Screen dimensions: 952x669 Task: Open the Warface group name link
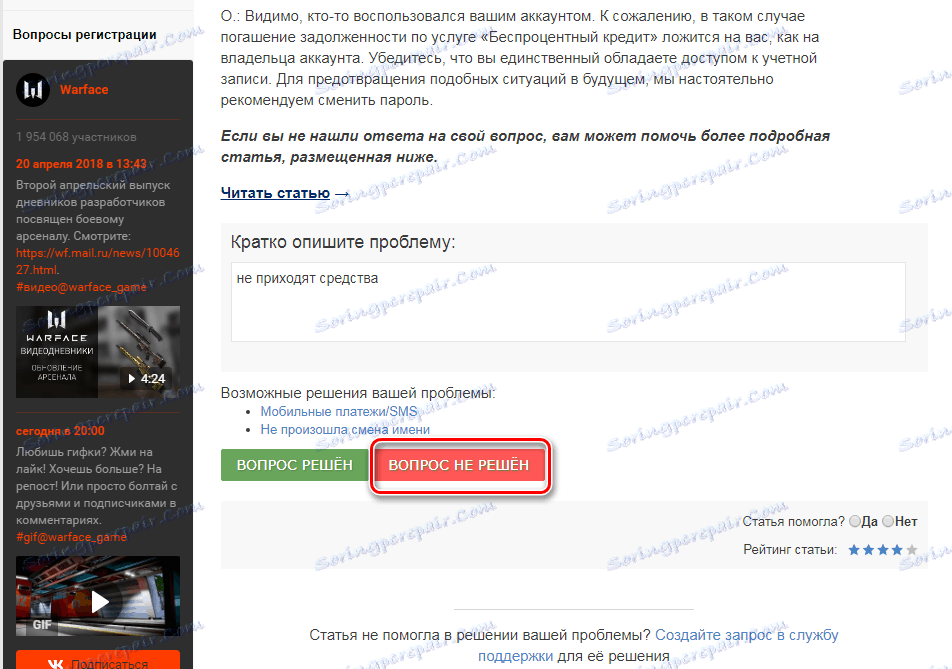point(84,90)
